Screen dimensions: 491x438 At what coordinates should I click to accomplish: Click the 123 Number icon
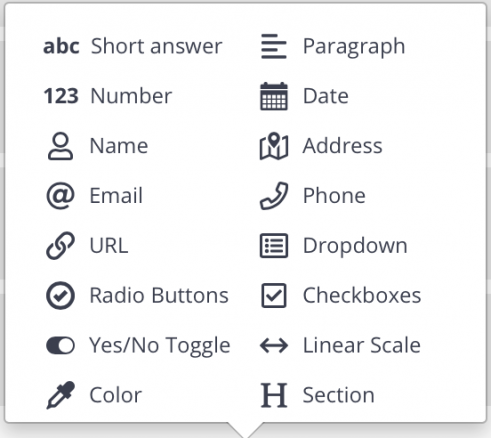point(61,96)
